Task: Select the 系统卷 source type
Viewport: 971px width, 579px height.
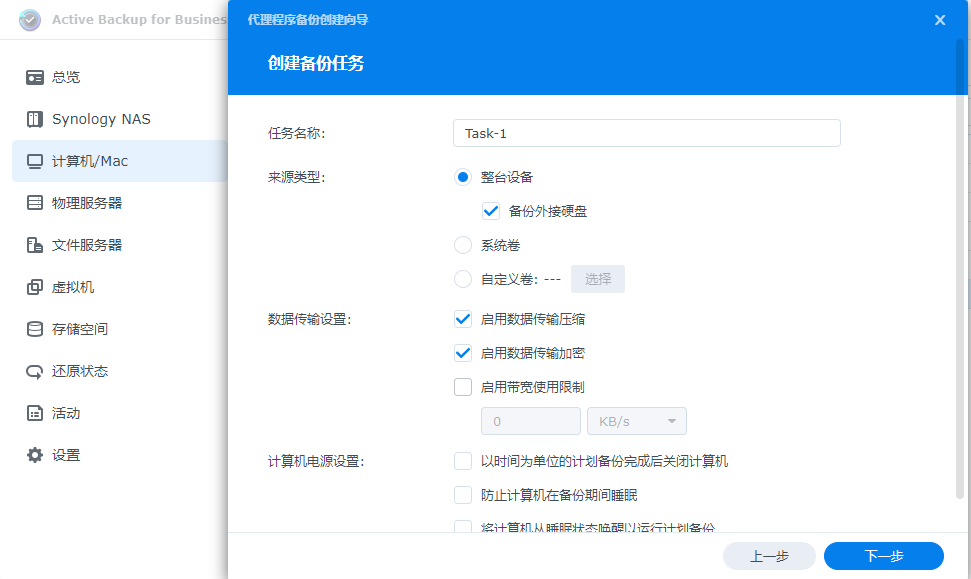Action: pyautogui.click(x=462, y=244)
